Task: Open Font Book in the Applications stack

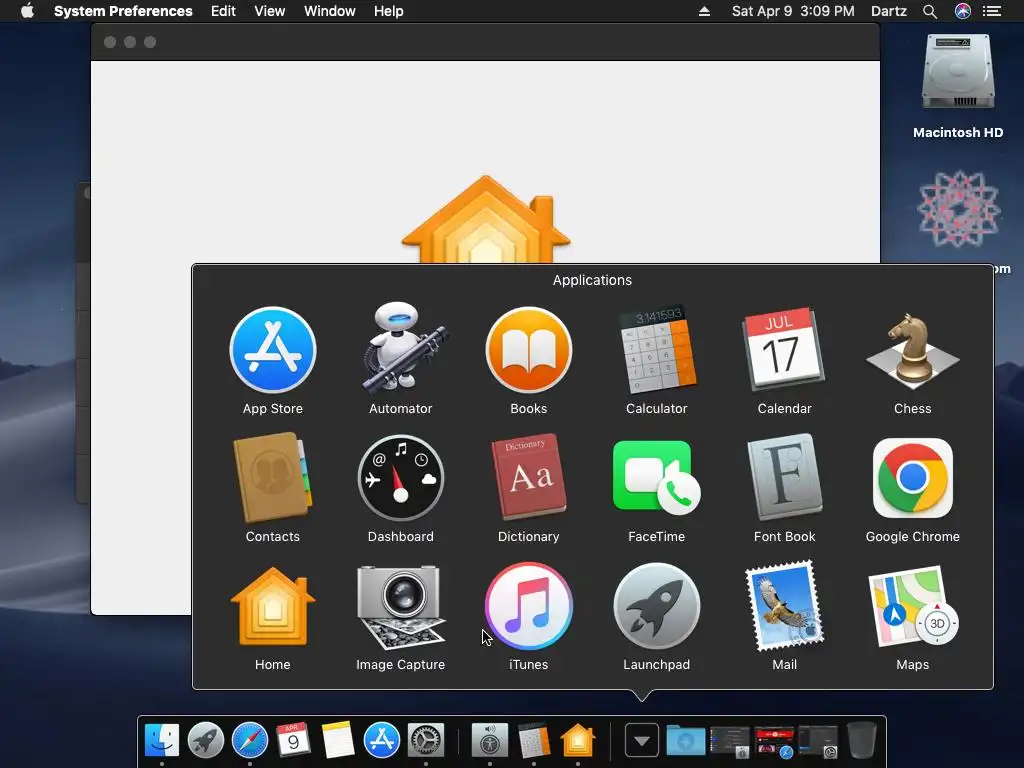Action: click(x=784, y=478)
